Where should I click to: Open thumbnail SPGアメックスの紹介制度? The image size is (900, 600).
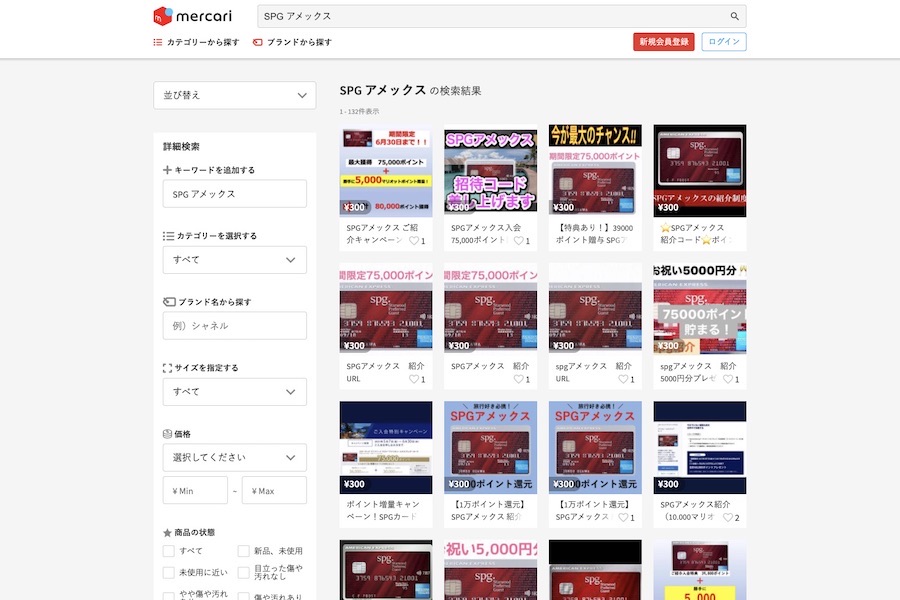[x=700, y=171]
